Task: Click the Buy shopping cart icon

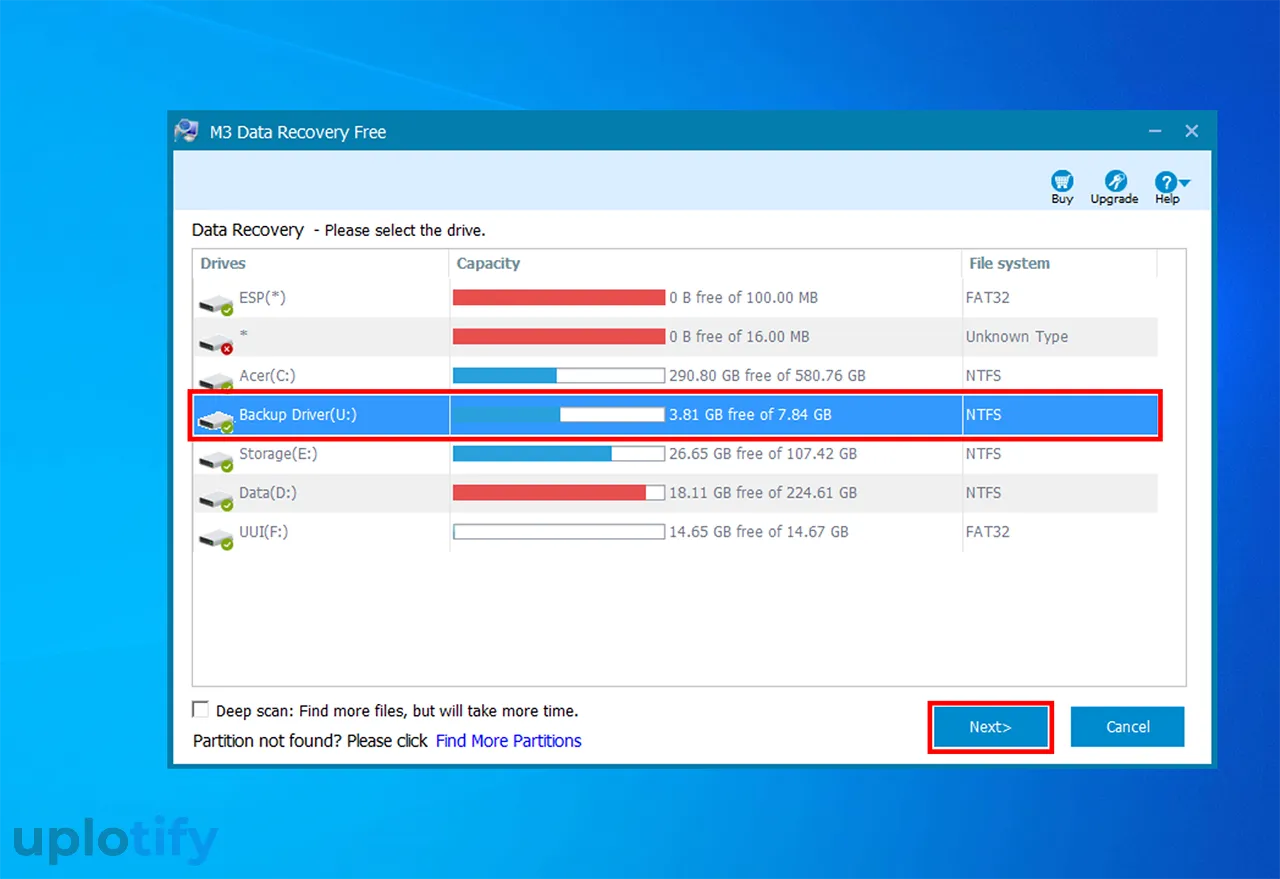Action: tap(1062, 181)
